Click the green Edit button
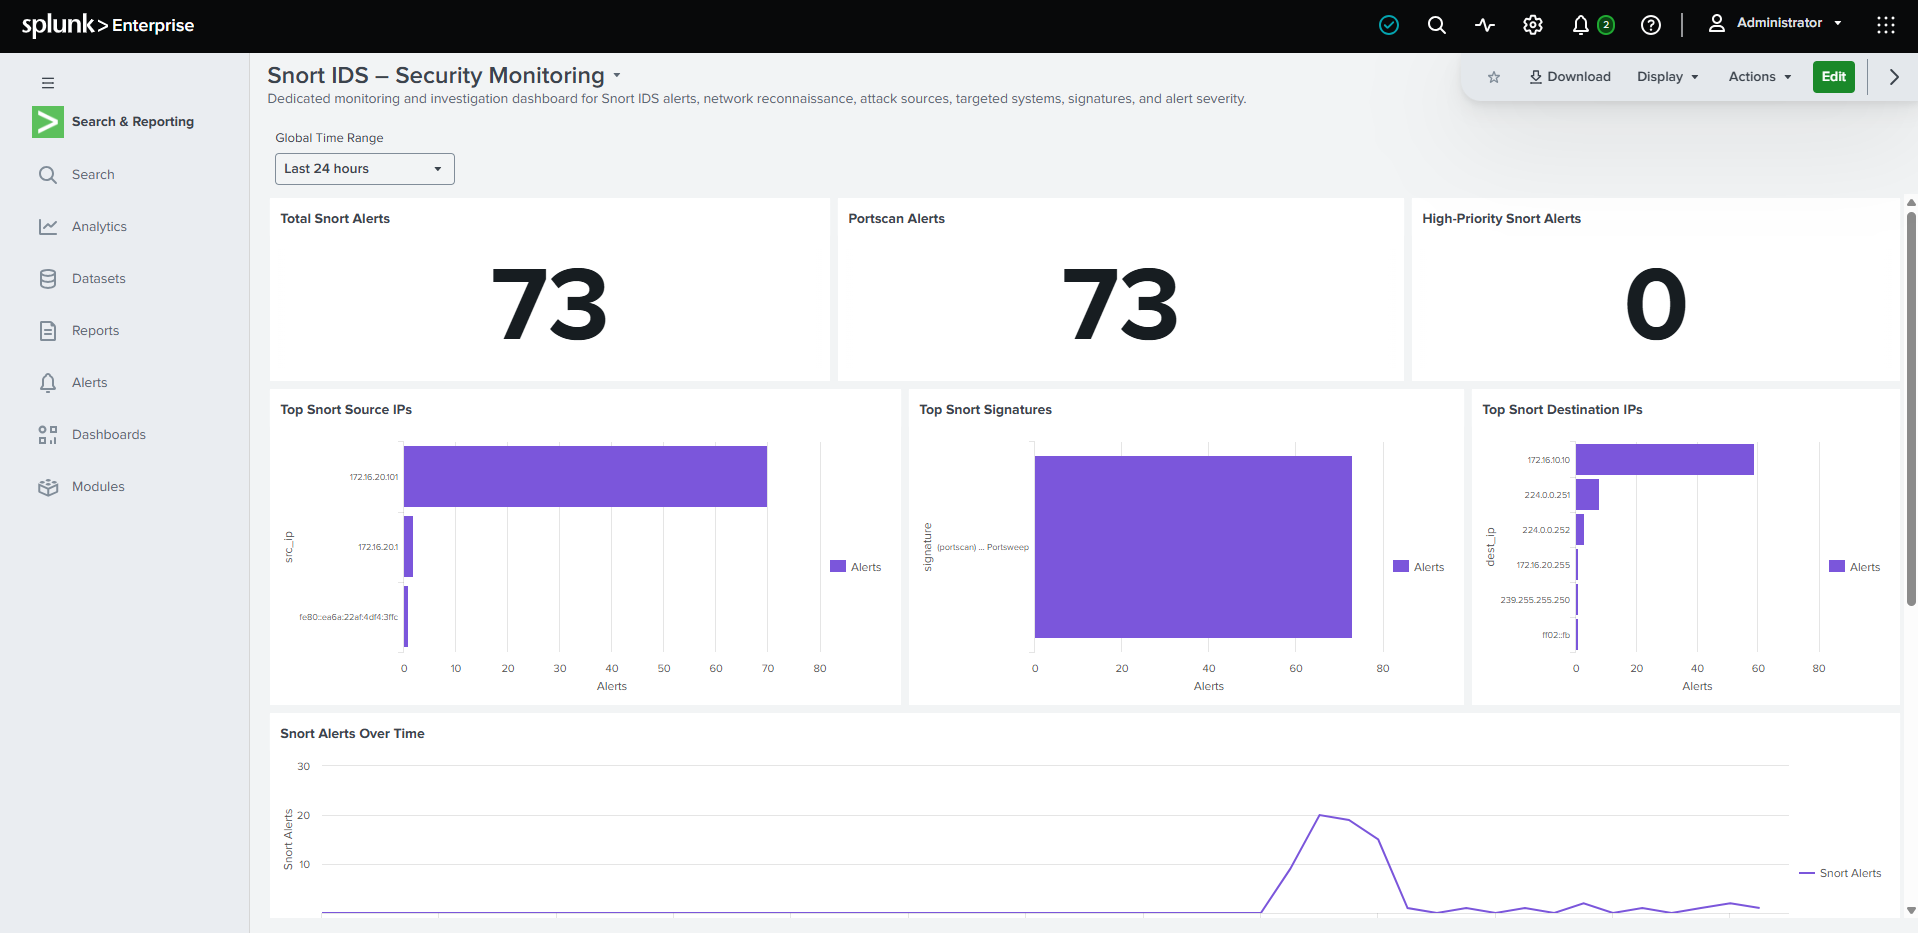 pyautogui.click(x=1834, y=77)
